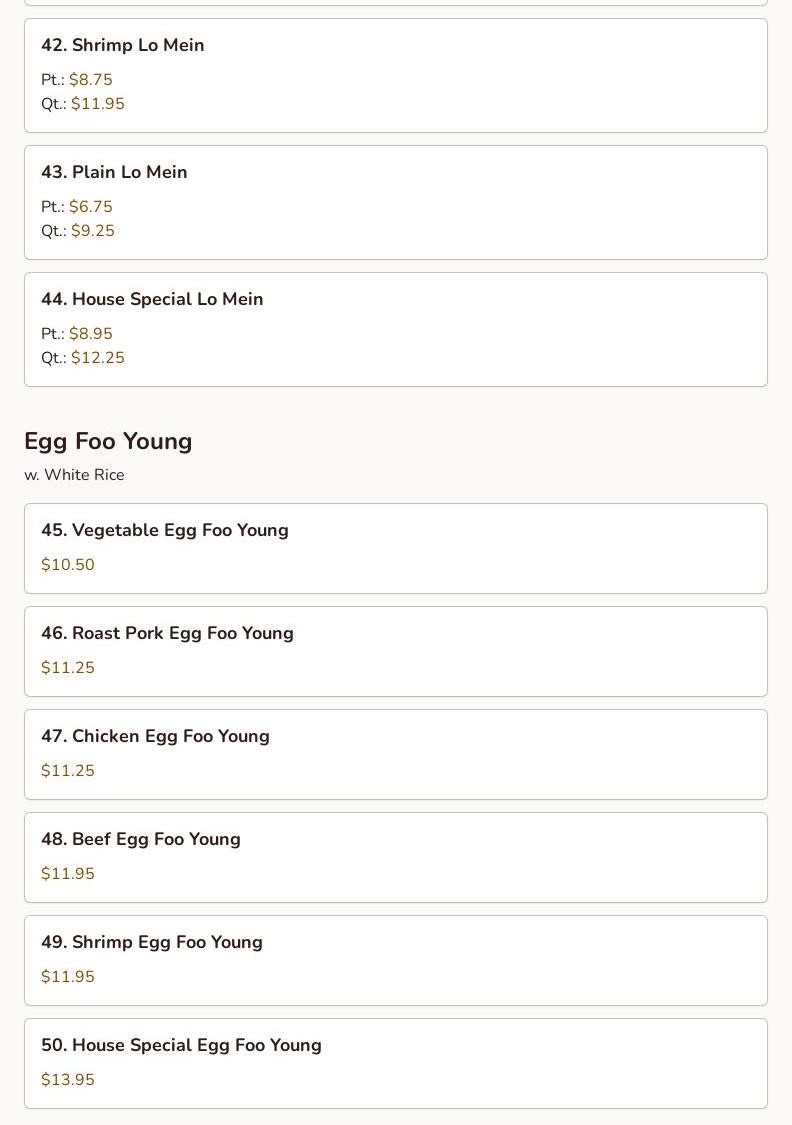792x1125 pixels.
Task: Click the Chicken Egg Foo Young price
Action: point(68,771)
